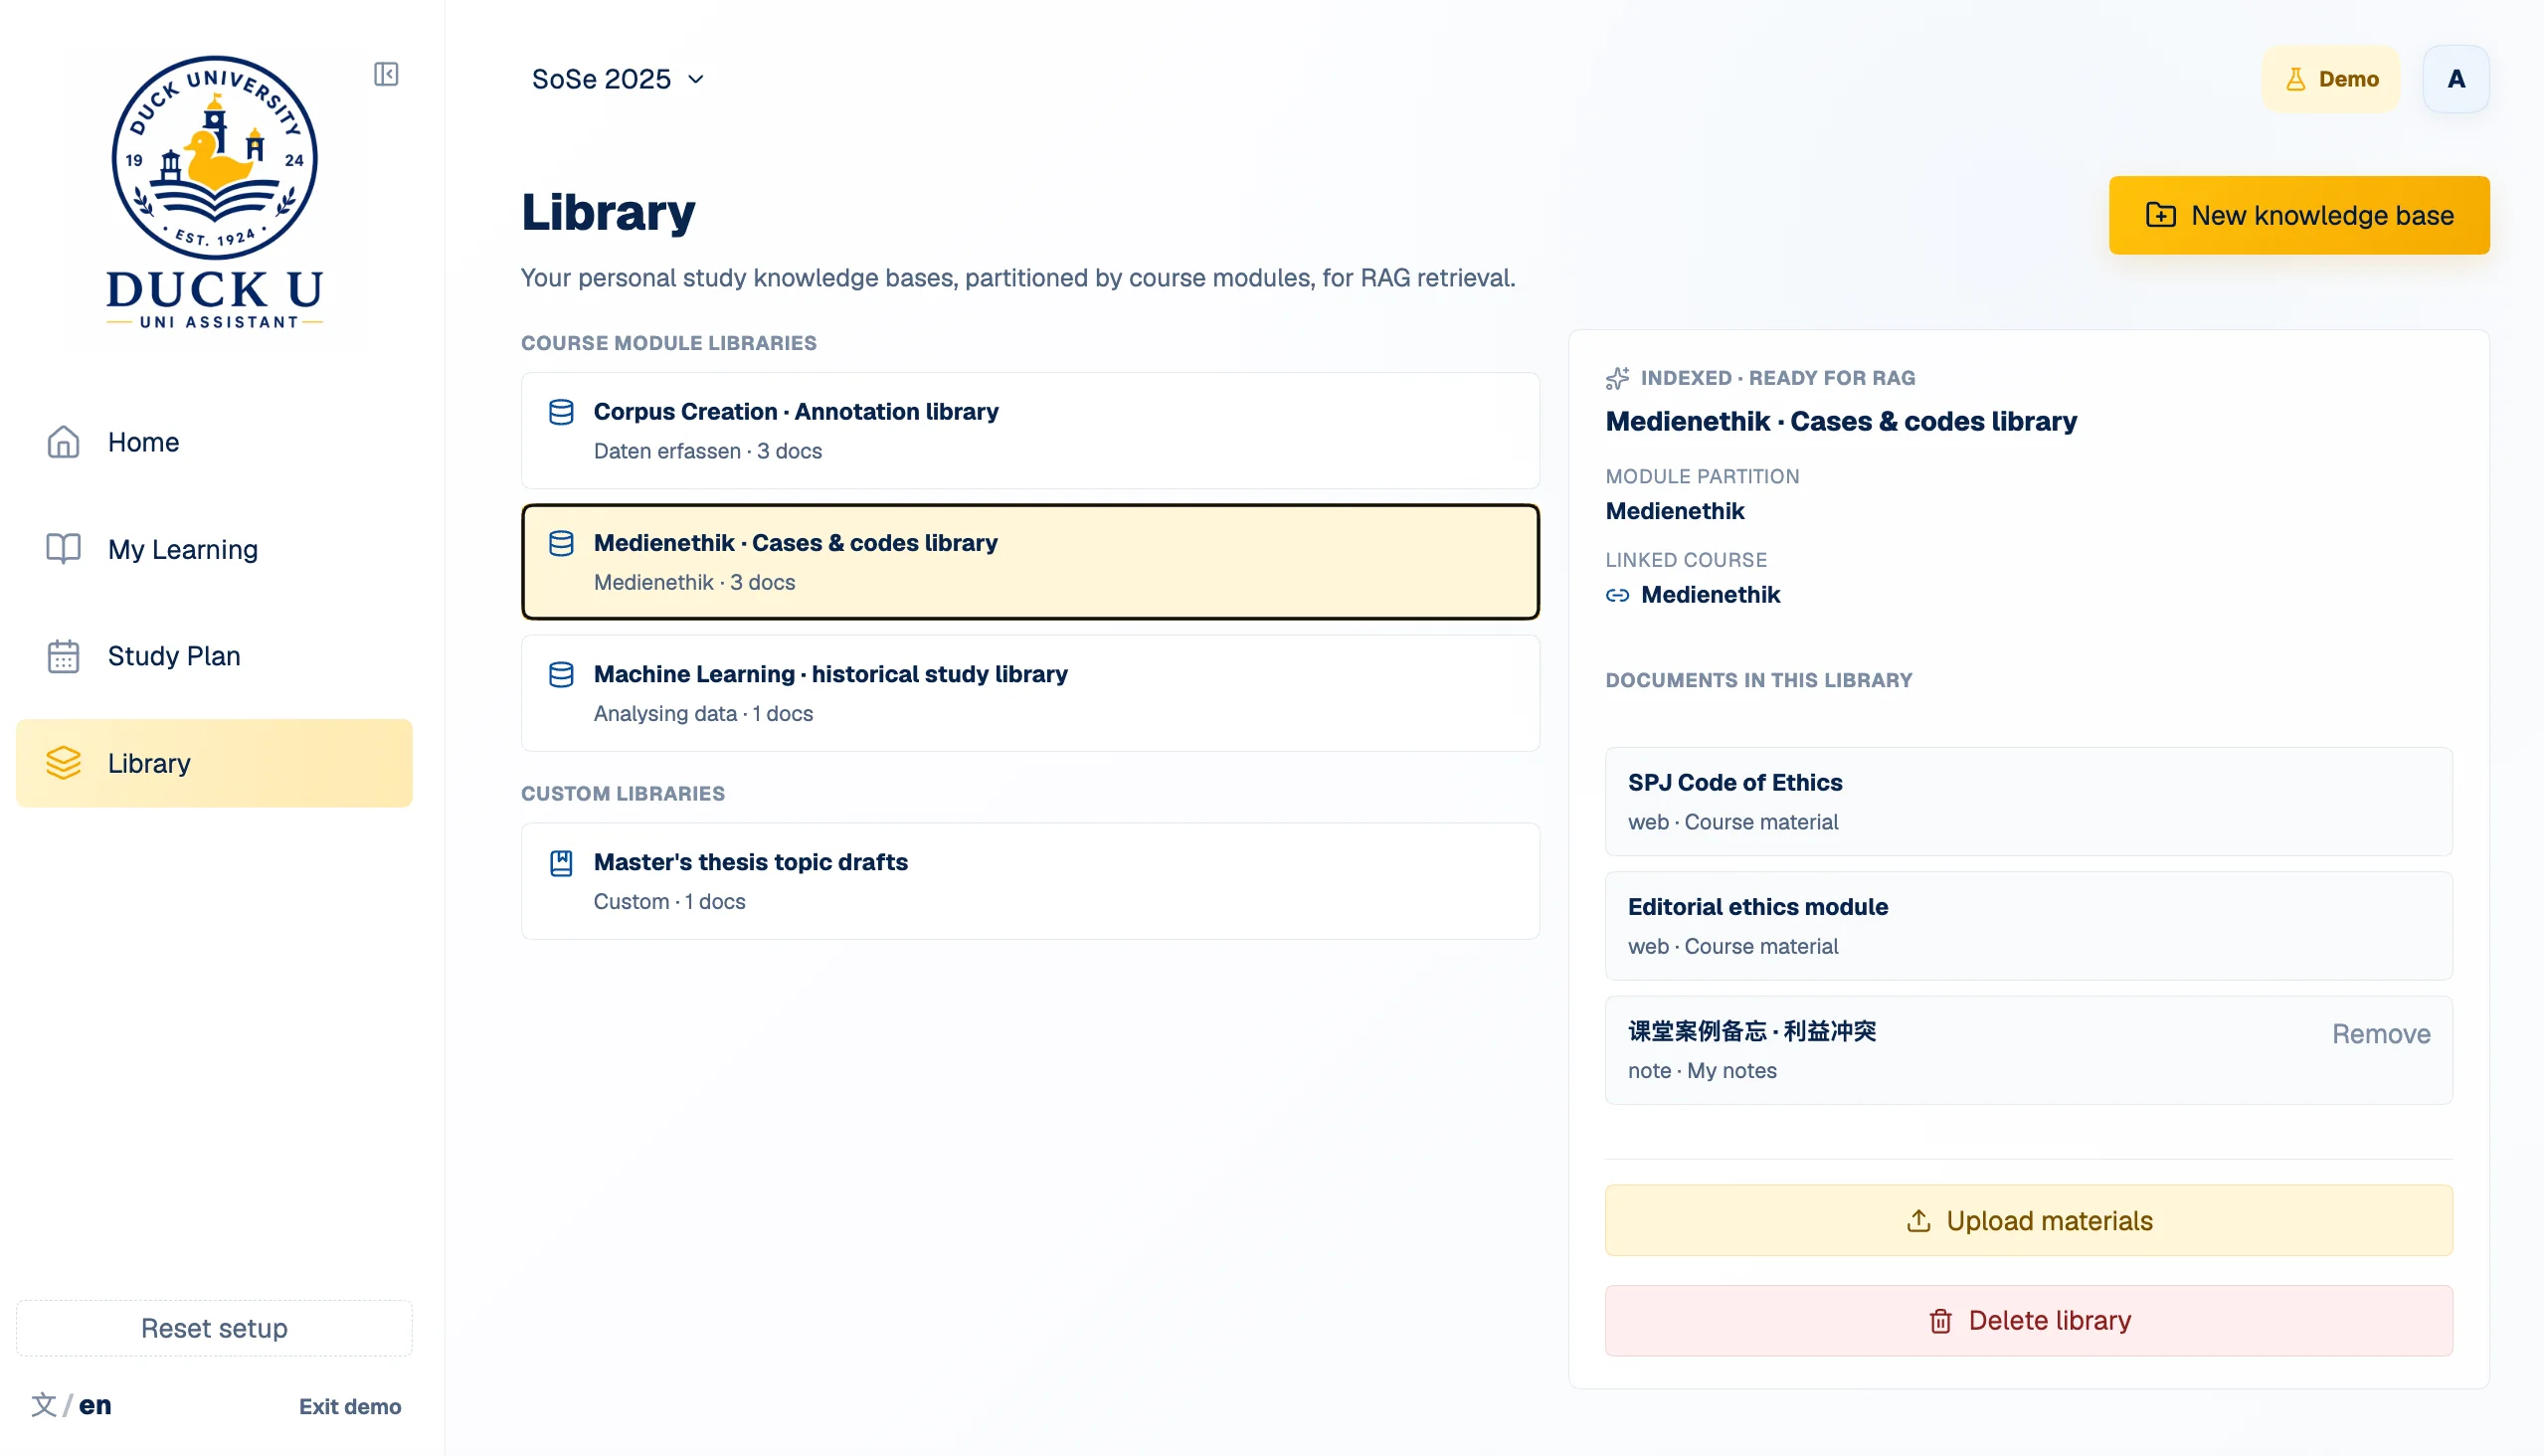Screen dimensions: 2544x1456
Task: Open Master's thesis topic drafts library
Action: tap(1029, 881)
